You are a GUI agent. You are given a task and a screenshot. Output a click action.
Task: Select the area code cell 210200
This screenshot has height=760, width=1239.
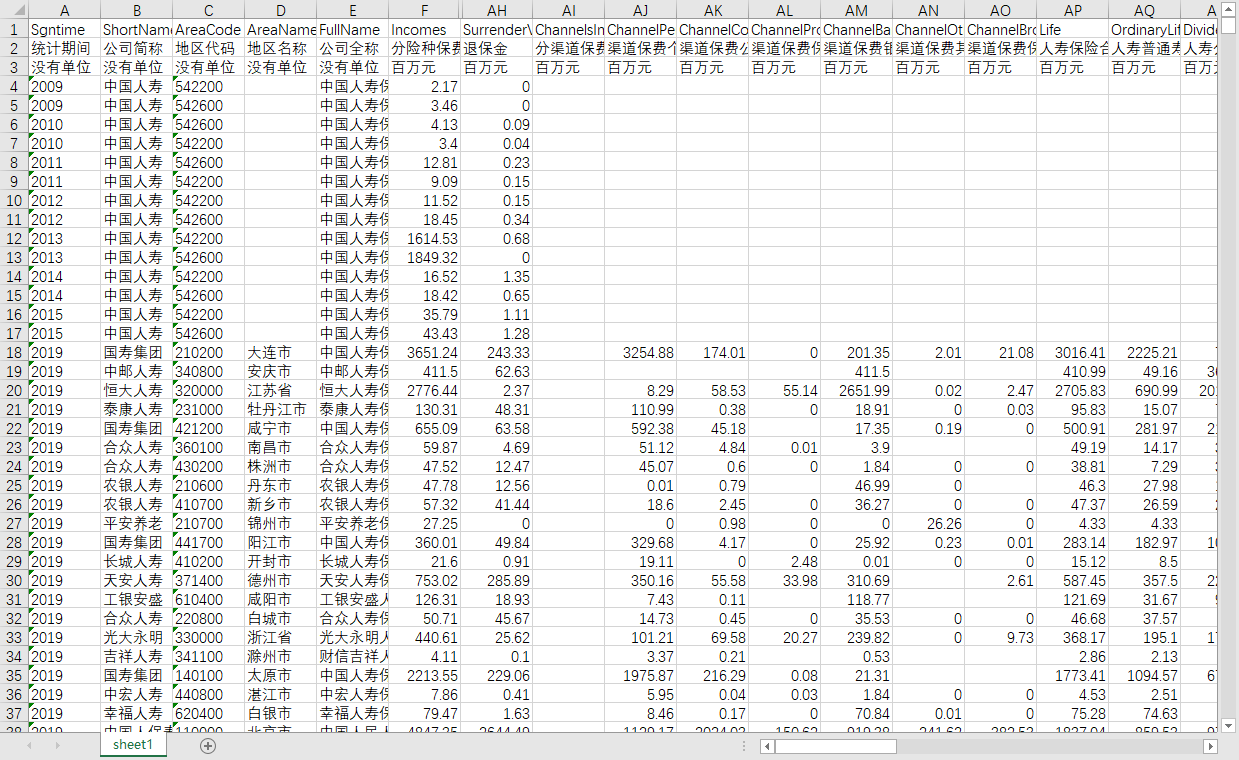(209, 352)
